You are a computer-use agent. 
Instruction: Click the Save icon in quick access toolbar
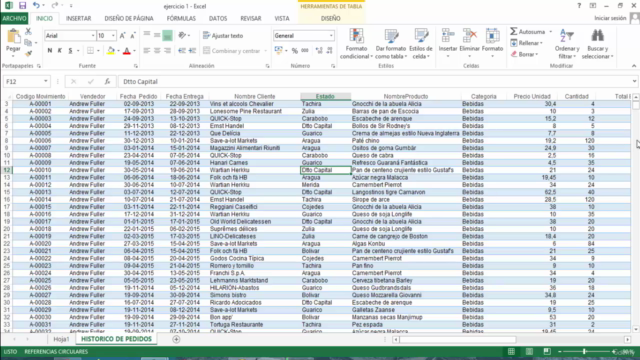pos(22,6)
